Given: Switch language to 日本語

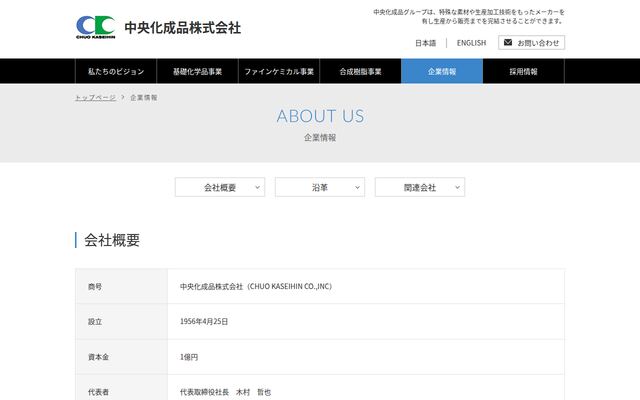Looking at the screenshot, I should pos(425,43).
